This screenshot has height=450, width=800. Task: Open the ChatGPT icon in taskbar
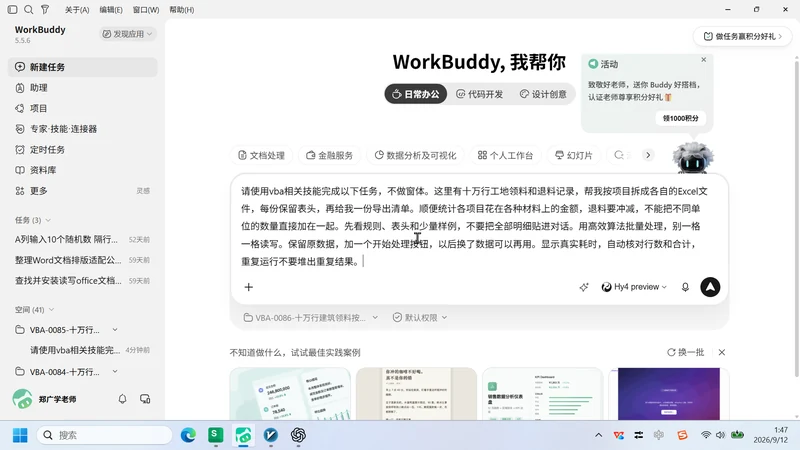click(298, 435)
